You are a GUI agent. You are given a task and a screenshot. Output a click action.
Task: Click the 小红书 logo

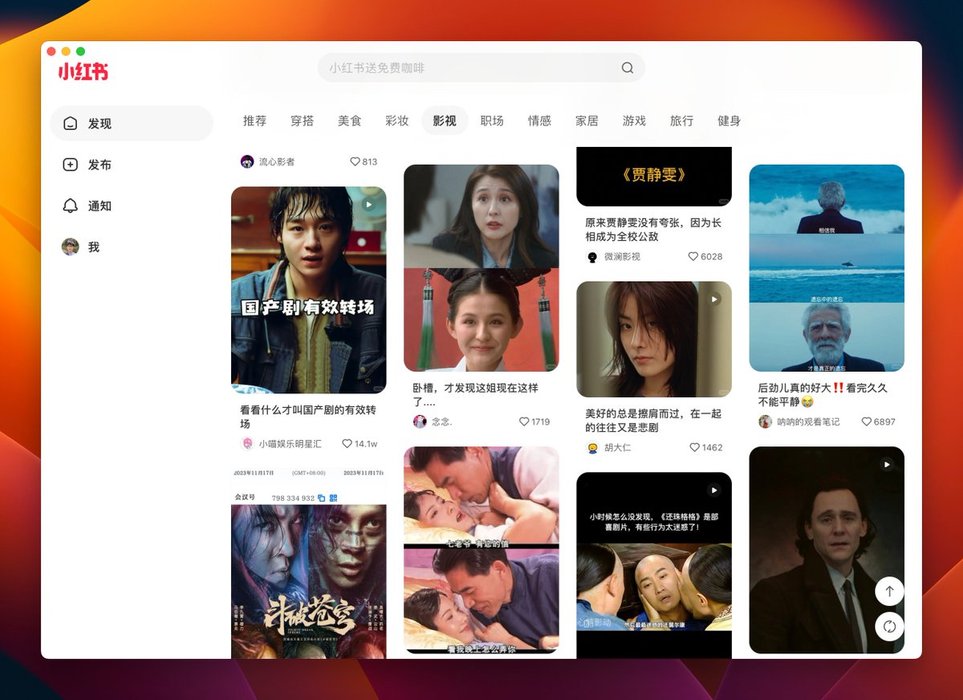(82, 71)
